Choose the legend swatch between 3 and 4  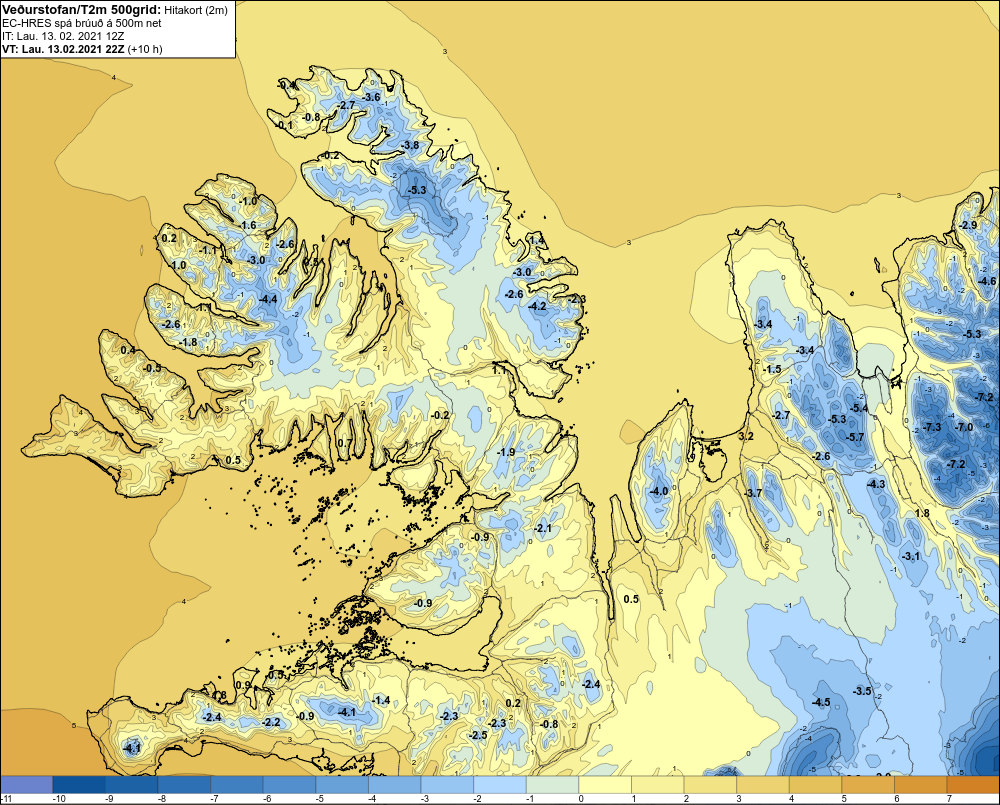pyautogui.click(x=763, y=785)
